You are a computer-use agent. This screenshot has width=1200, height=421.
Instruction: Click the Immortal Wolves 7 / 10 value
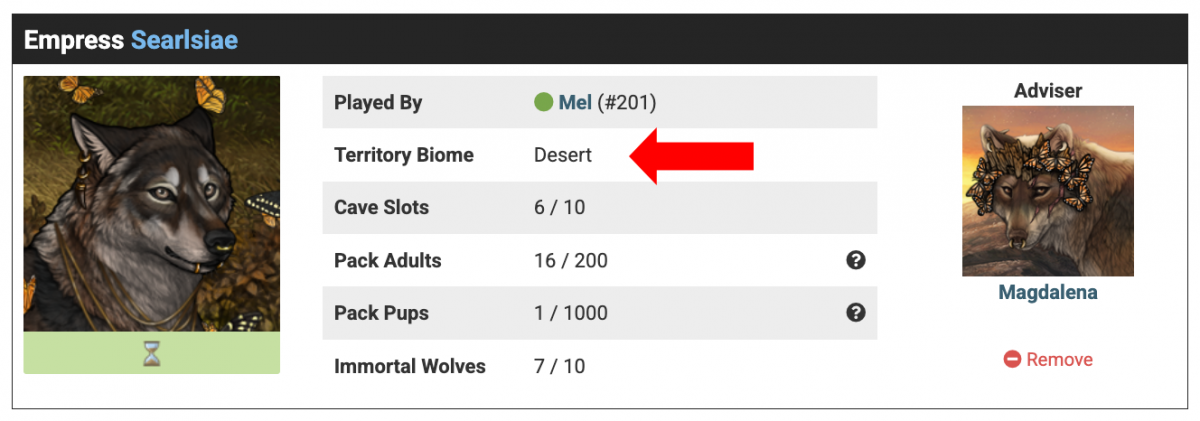click(x=560, y=366)
